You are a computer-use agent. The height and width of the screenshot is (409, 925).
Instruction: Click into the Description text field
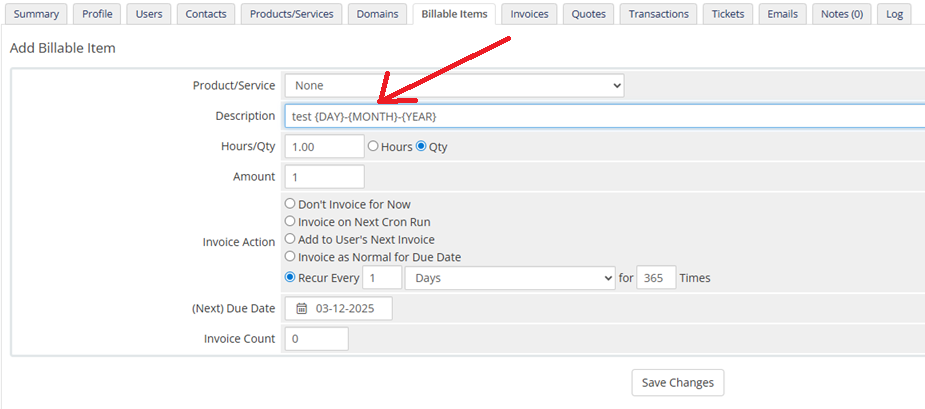600,116
